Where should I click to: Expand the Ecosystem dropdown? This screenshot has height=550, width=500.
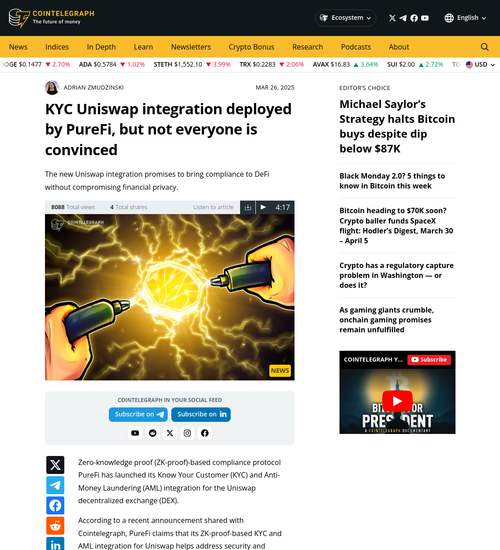click(x=346, y=18)
